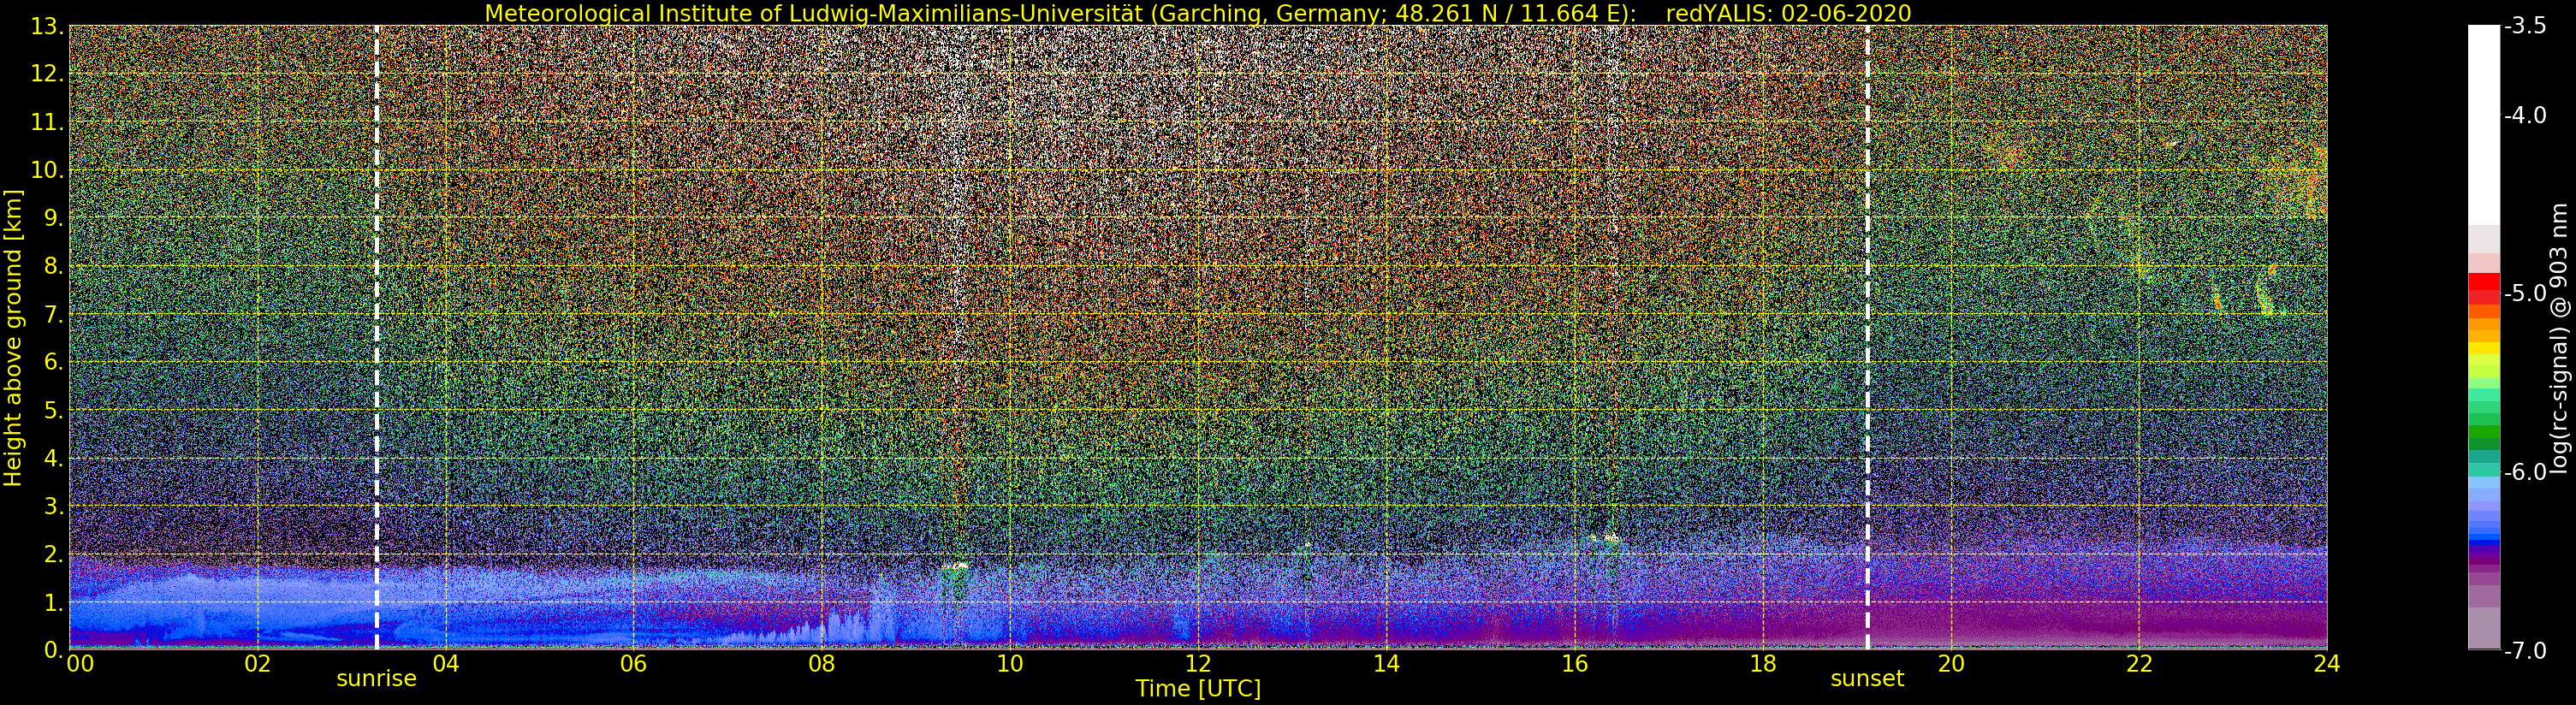
Task: Click the '6.' height tick label
Action: [53, 362]
